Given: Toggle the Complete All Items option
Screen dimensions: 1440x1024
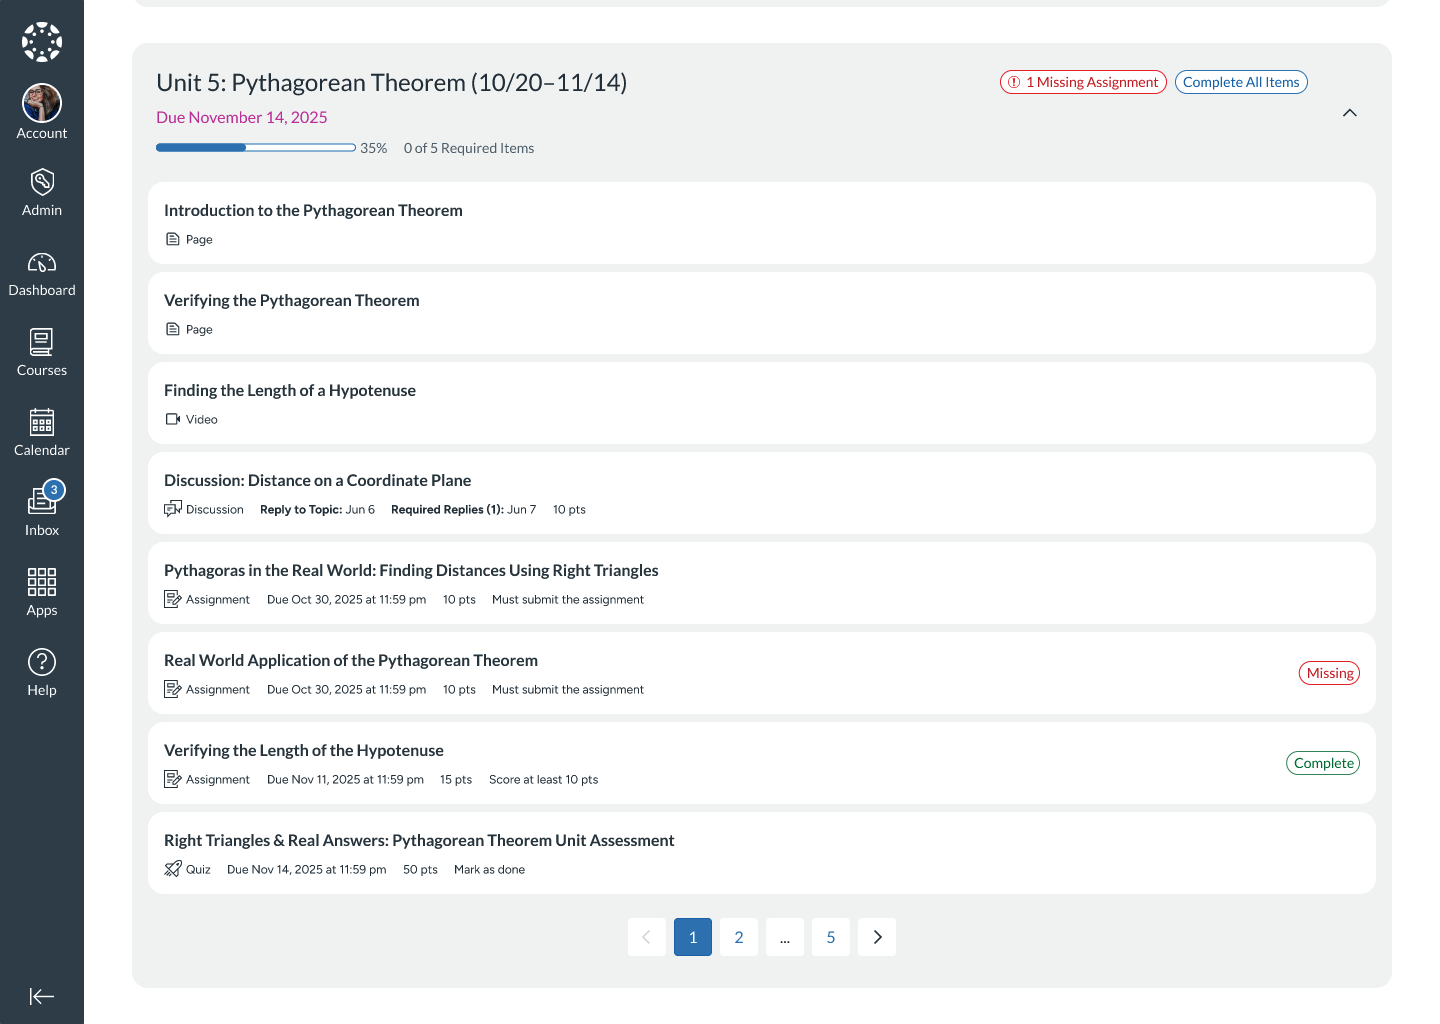Looking at the screenshot, I should click(x=1241, y=82).
